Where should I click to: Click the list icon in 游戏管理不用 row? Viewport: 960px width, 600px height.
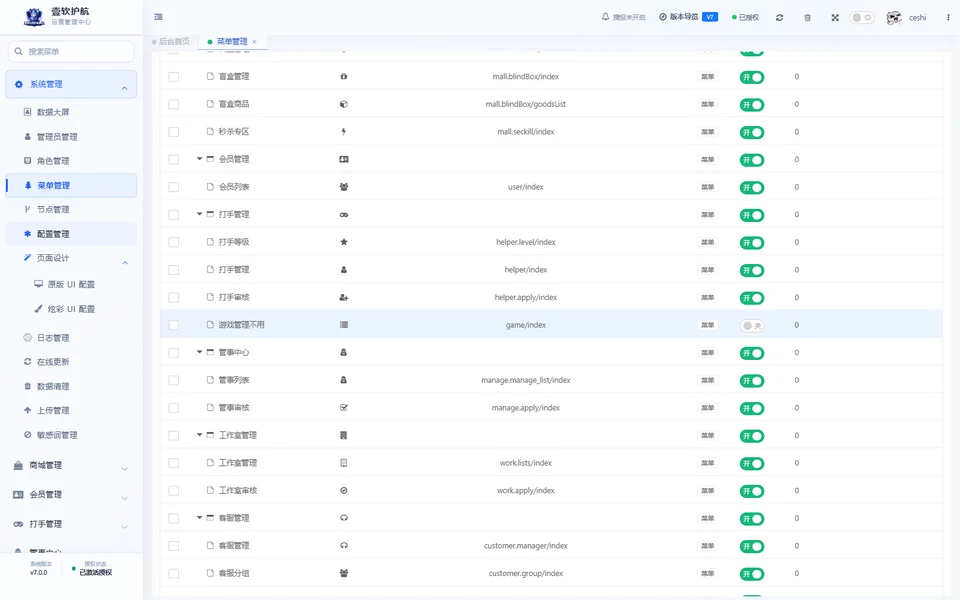tap(343, 325)
